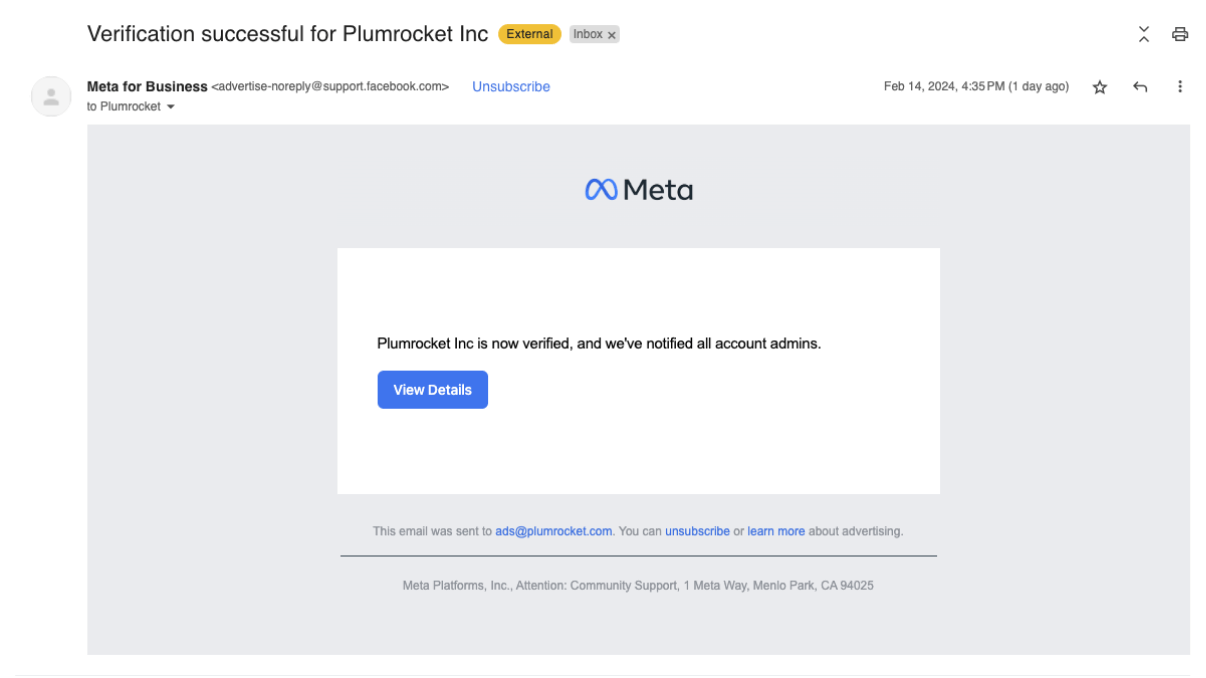
Task: Click the reply arrow icon
Action: [x=1140, y=87]
